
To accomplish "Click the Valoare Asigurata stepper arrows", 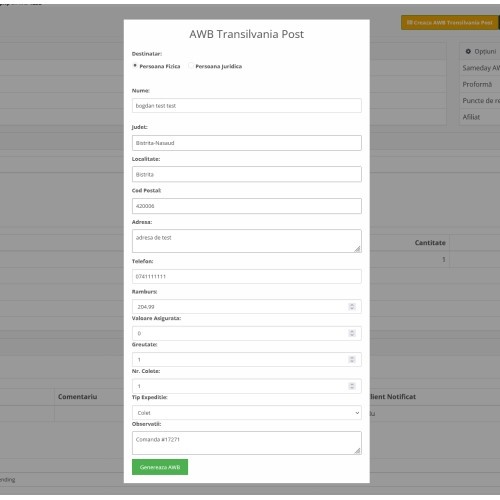I will pos(352,333).
